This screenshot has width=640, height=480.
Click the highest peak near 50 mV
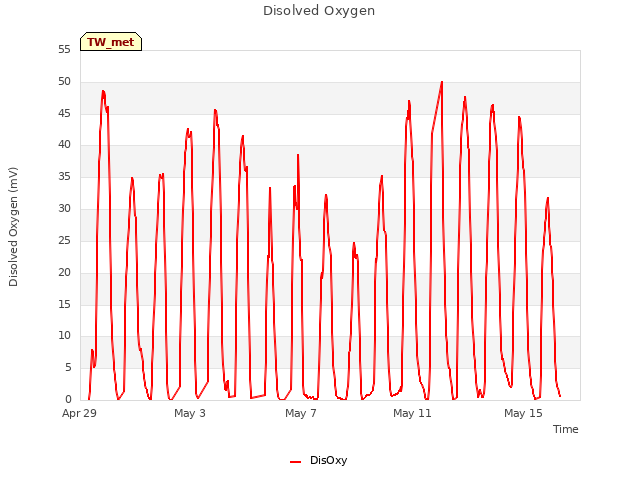(442, 82)
